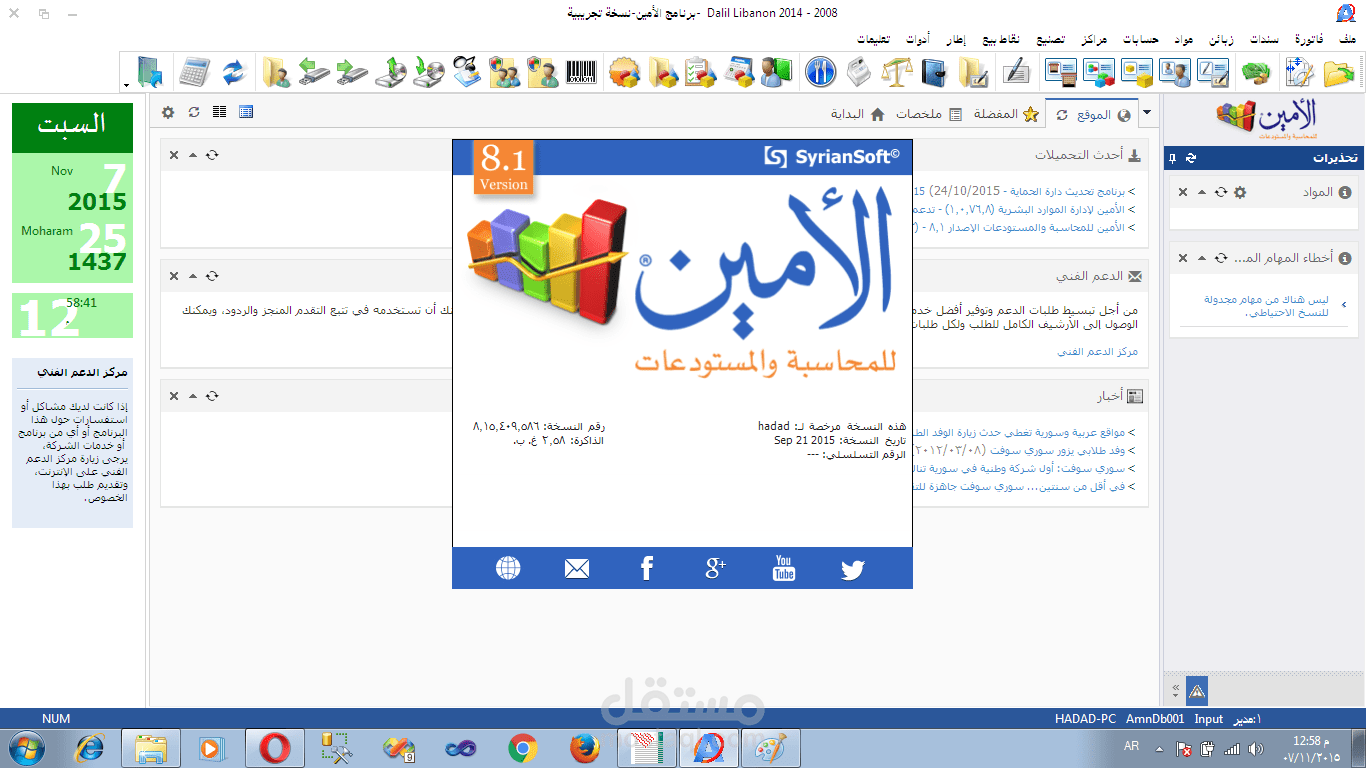This screenshot has height=768, width=1366.
Task: Click the folder with user toolbar icon
Action: tap(277, 72)
